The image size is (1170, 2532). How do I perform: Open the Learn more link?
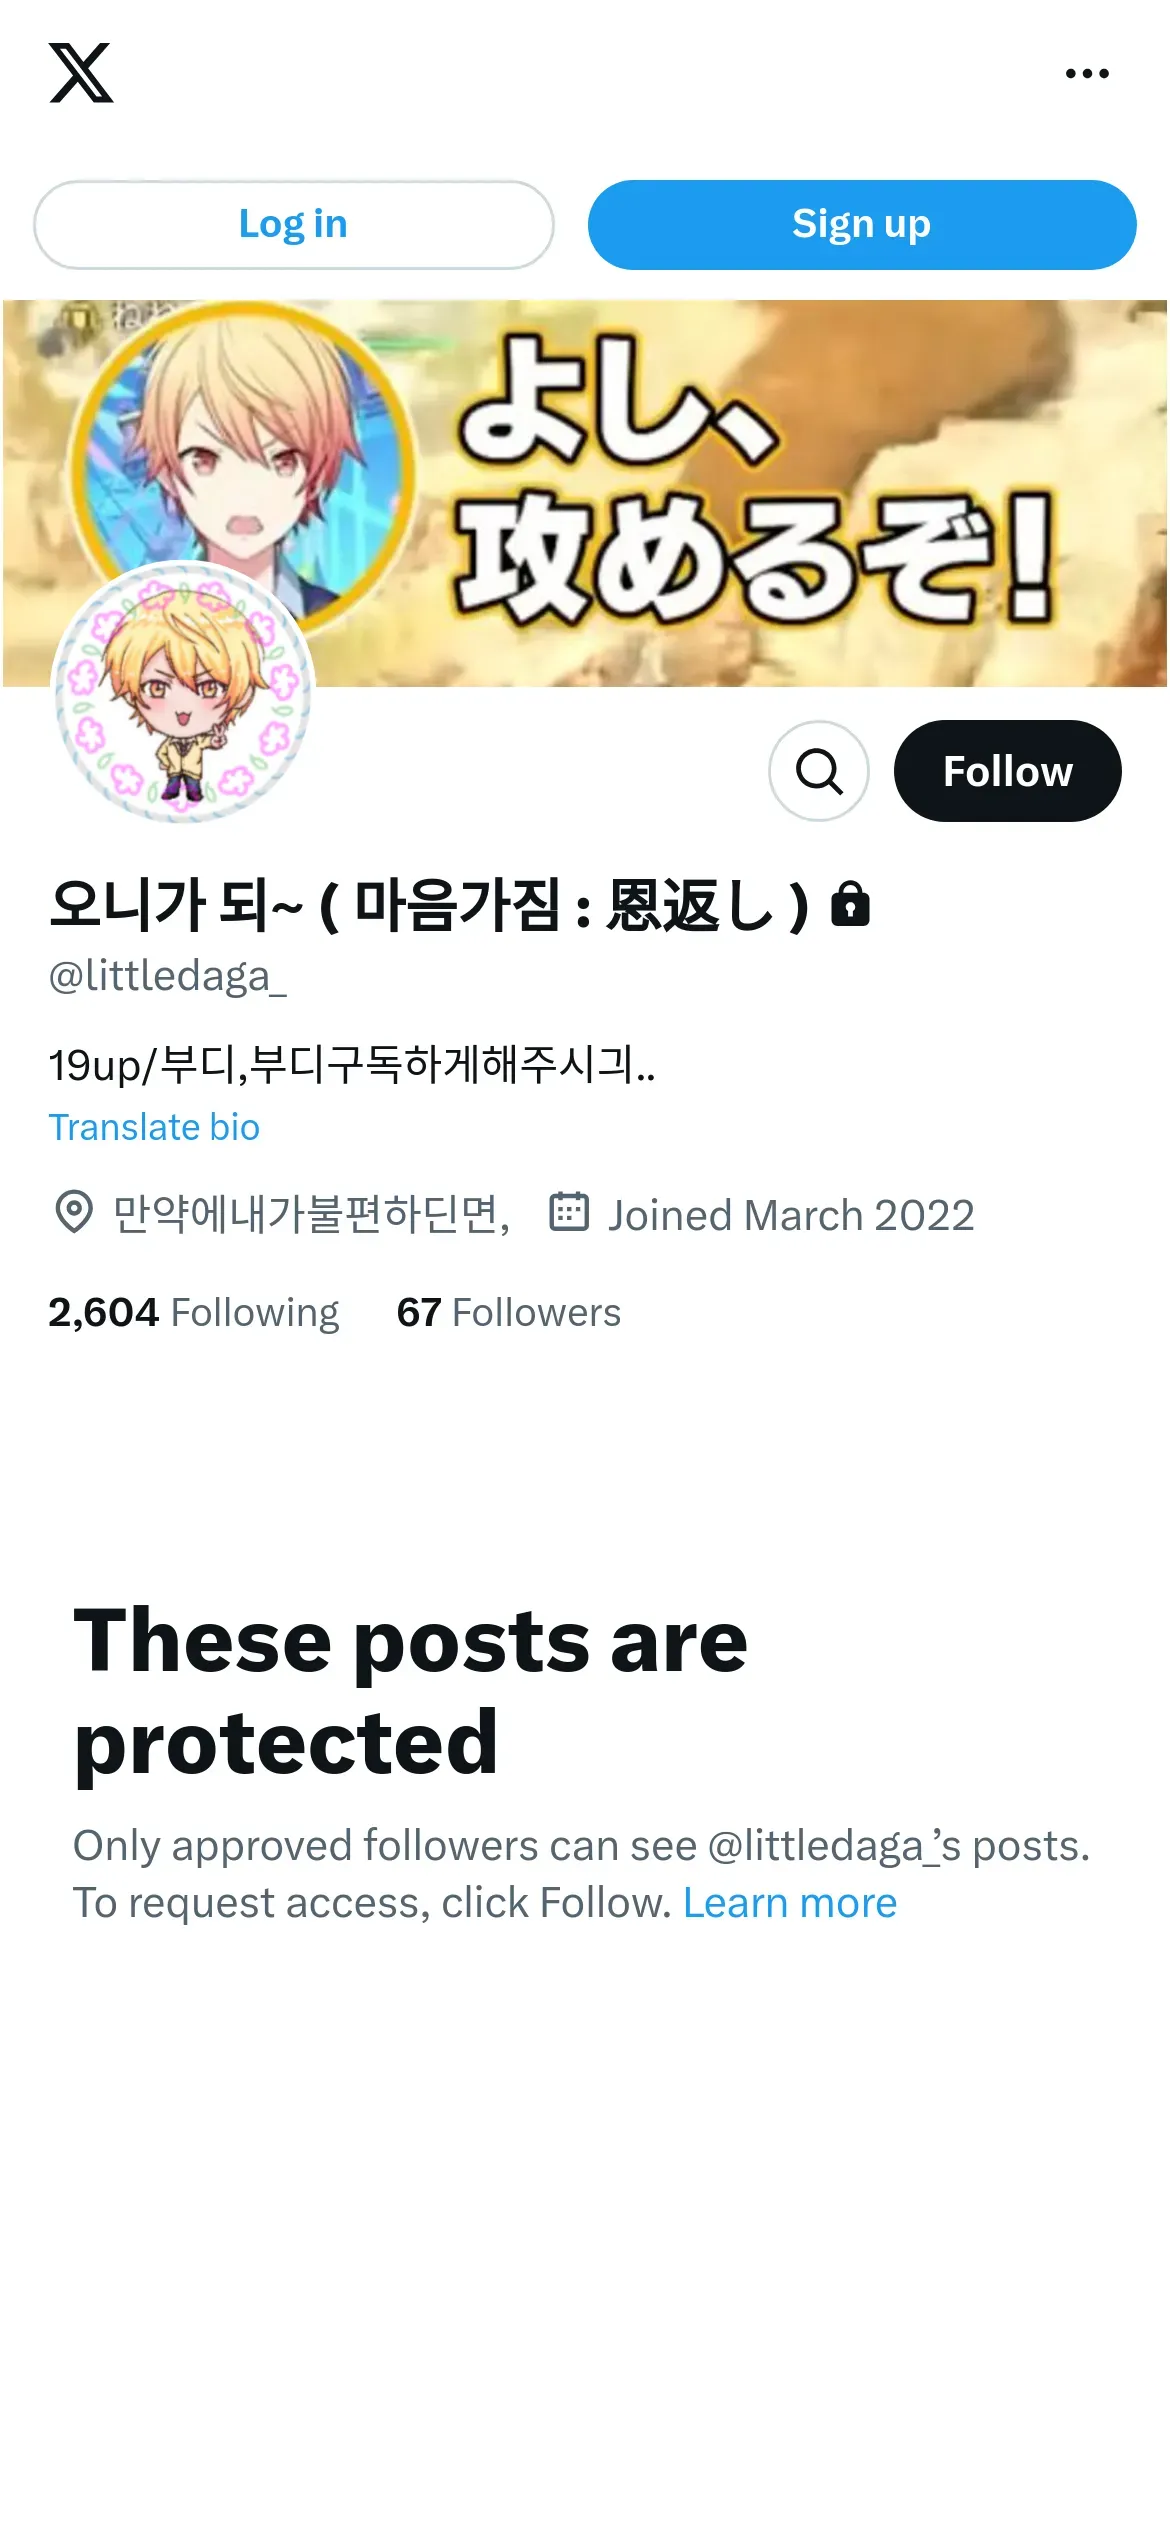tap(790, 1903)
